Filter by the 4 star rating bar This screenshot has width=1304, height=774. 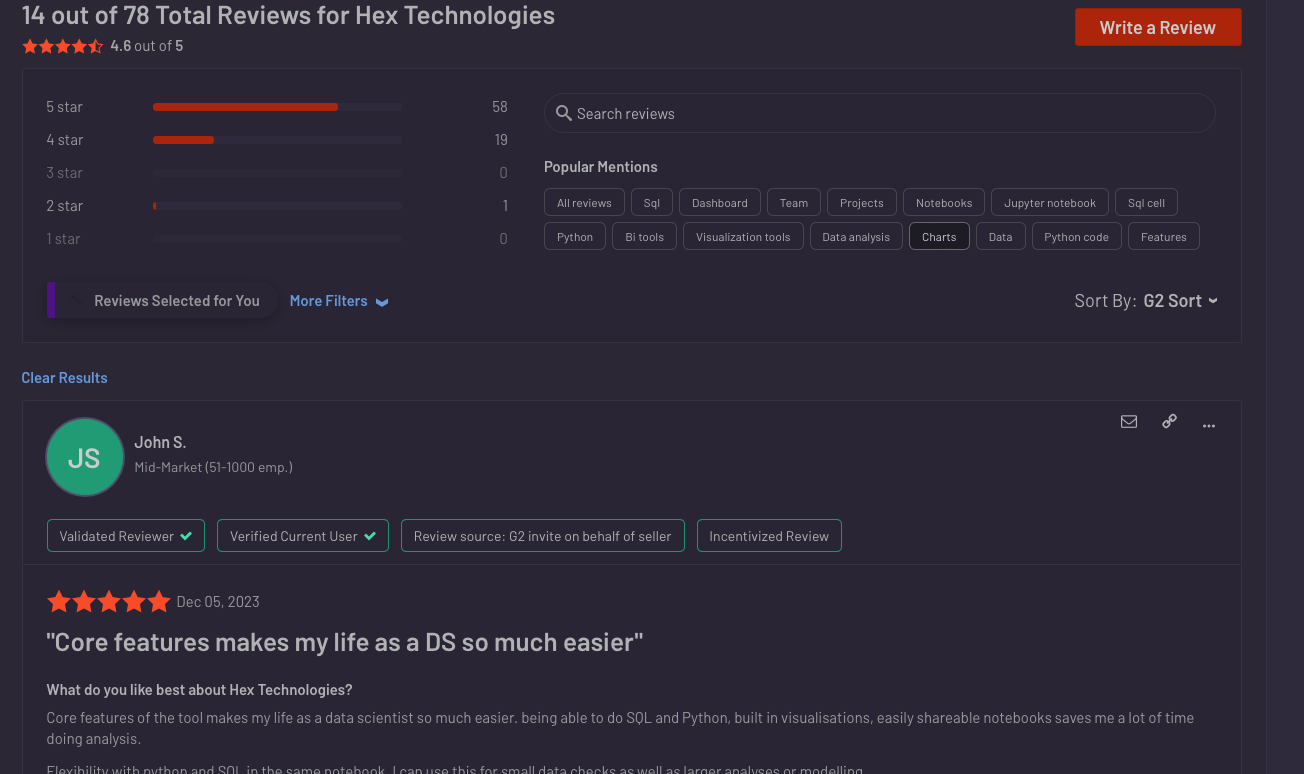point(277,140)
